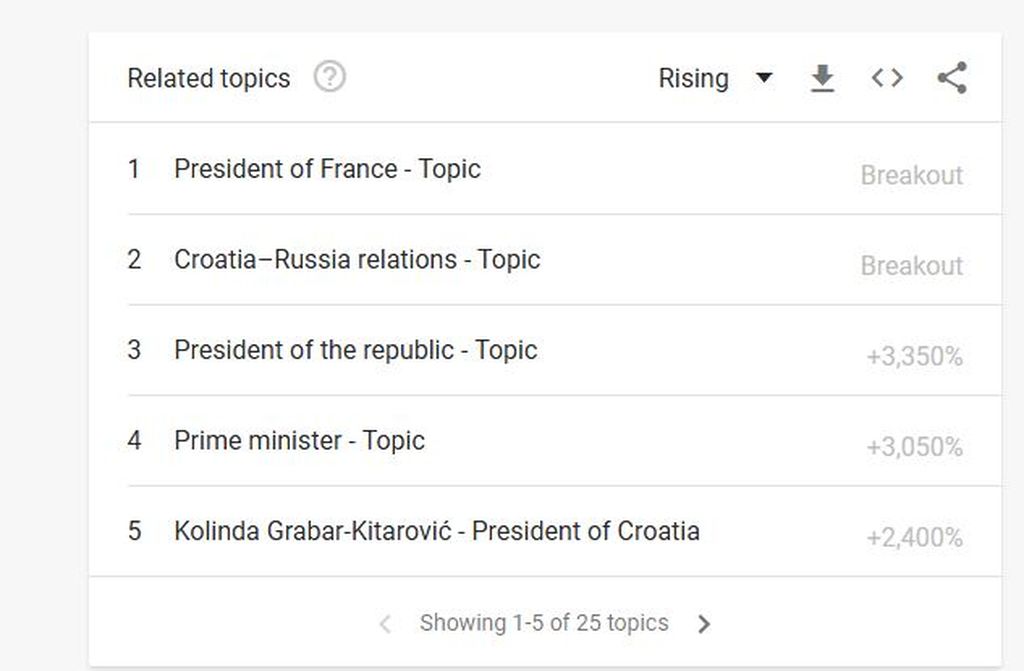Click the share icon on the Related topics card
Screen dimensions: 1024x671
click(x=950, y=77)
